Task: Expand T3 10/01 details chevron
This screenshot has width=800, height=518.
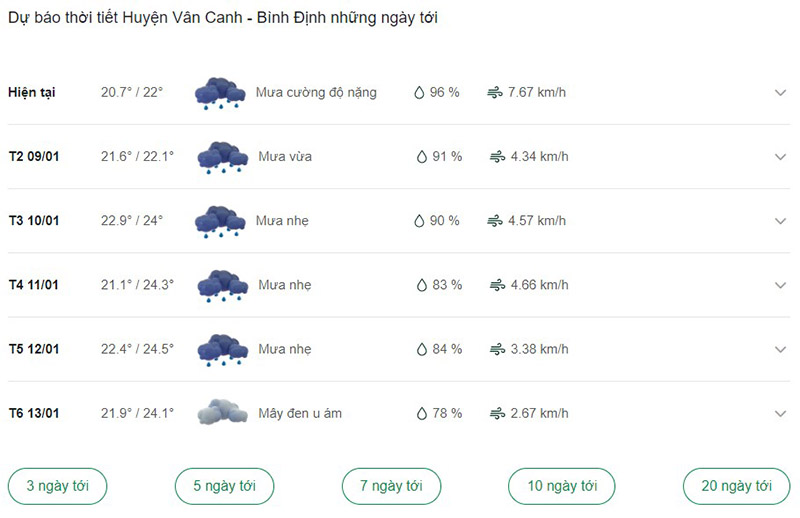Action: coord(780,221)
